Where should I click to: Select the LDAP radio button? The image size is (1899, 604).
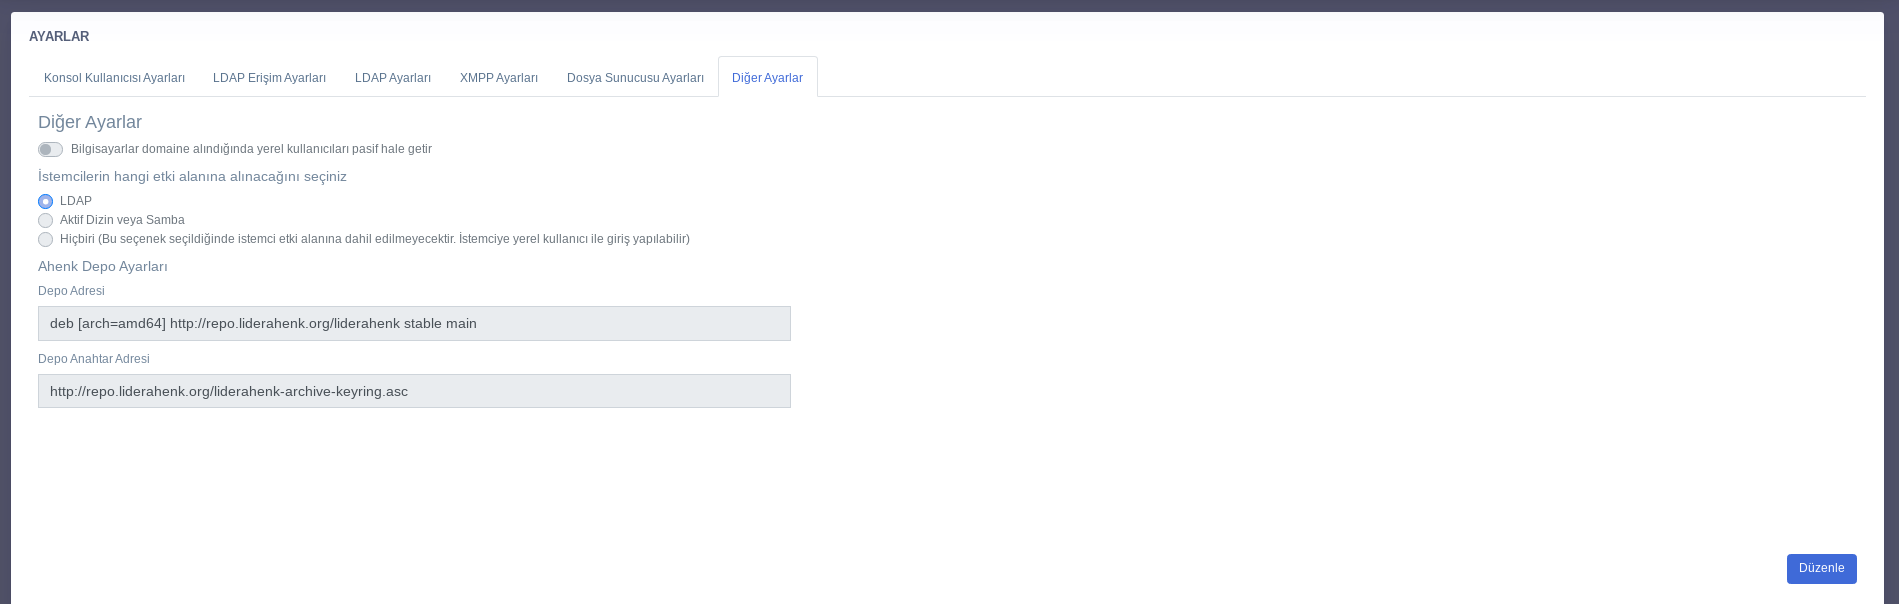point(46,202)
